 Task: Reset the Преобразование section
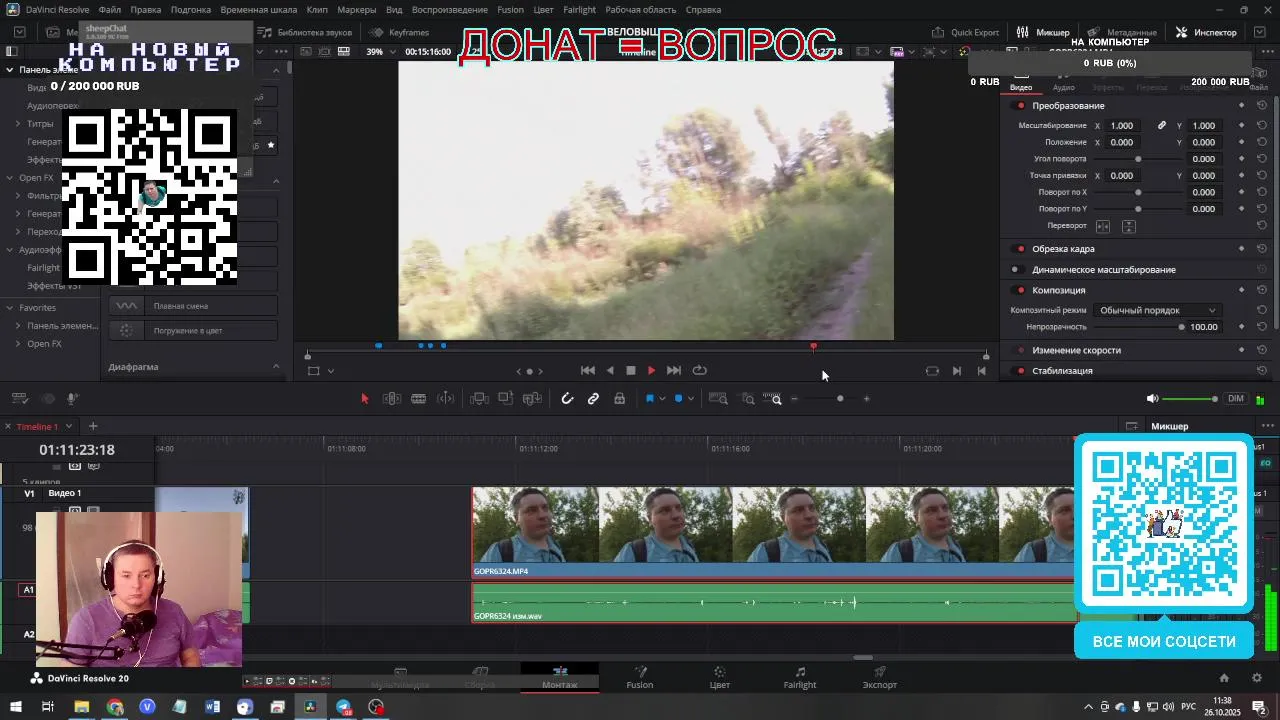(1262, 106)
